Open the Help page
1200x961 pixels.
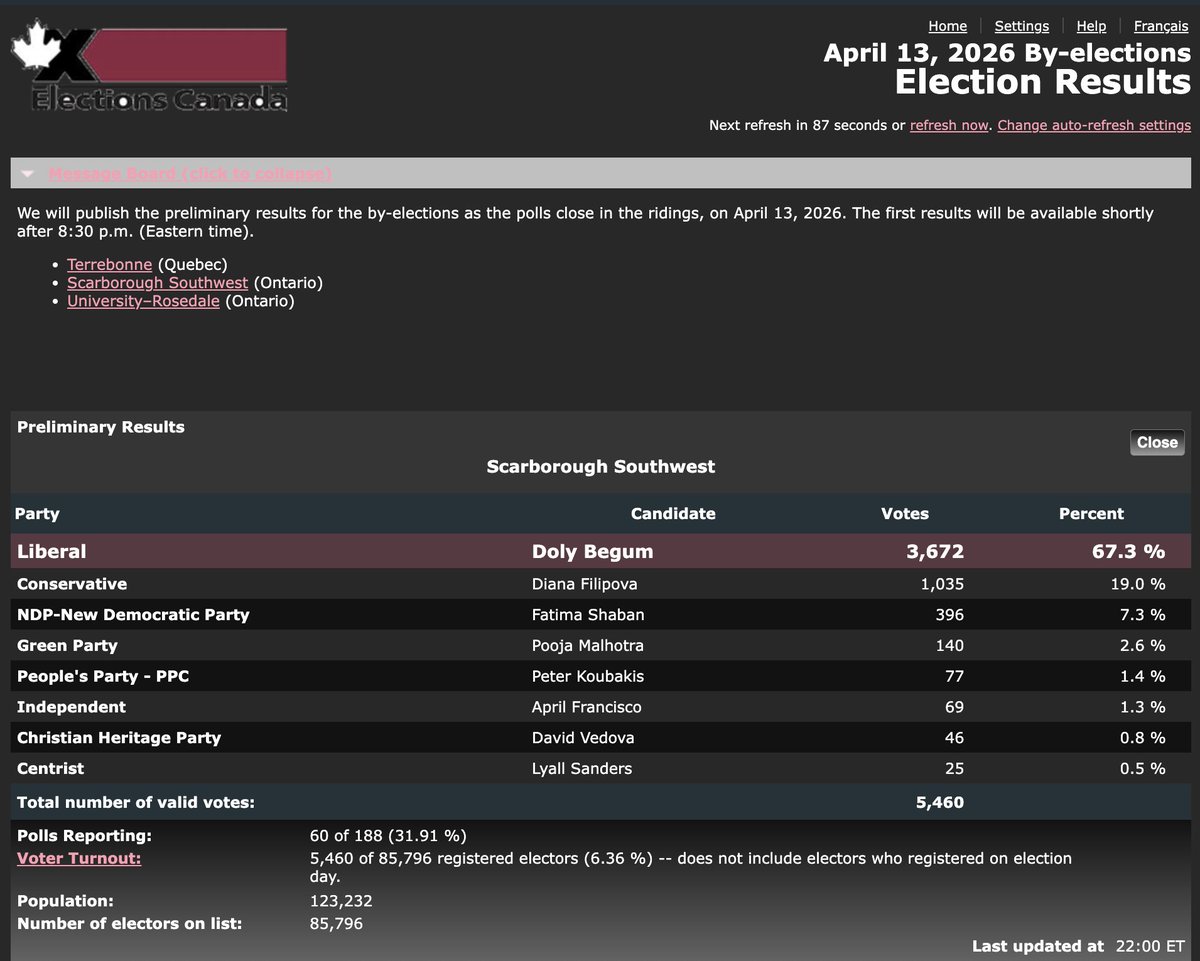(1091, 26)
